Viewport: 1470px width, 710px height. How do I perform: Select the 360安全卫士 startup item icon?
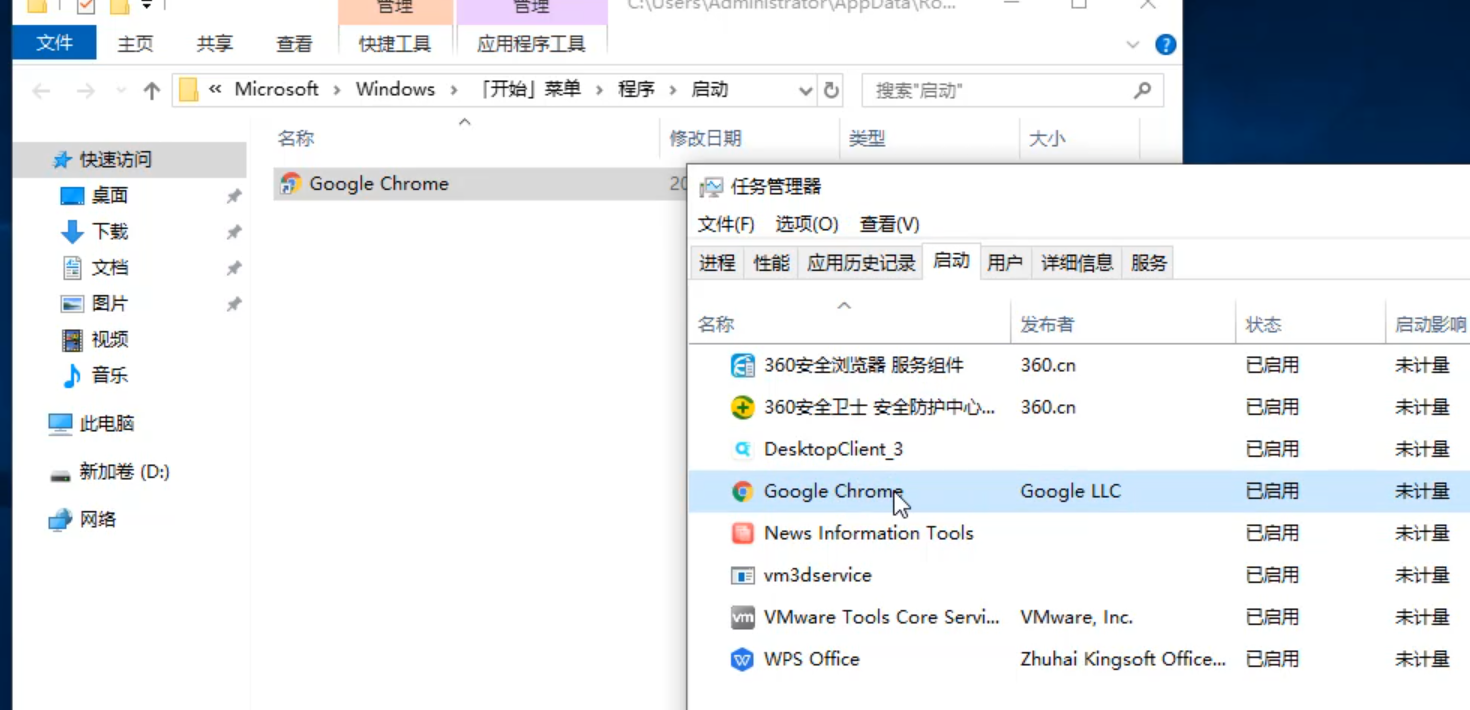point(742,408)
